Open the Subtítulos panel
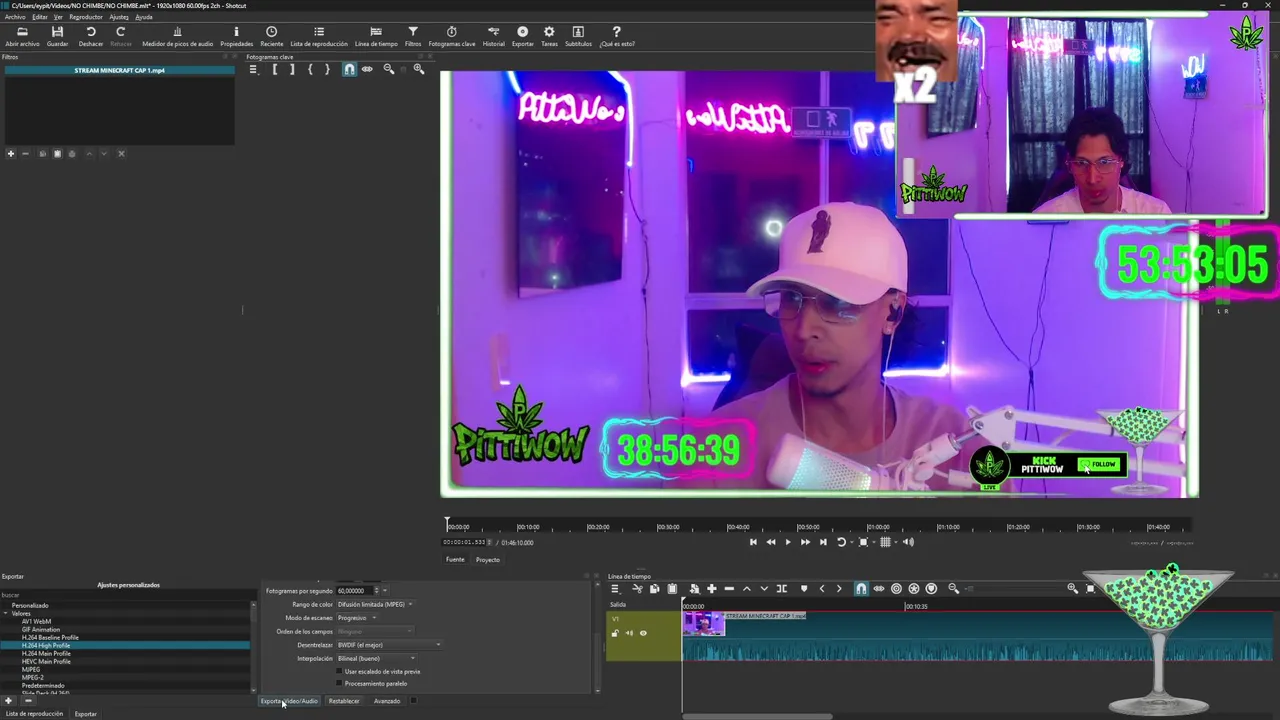The width and height of the screenshot is (1280, 720). (578, 37)
